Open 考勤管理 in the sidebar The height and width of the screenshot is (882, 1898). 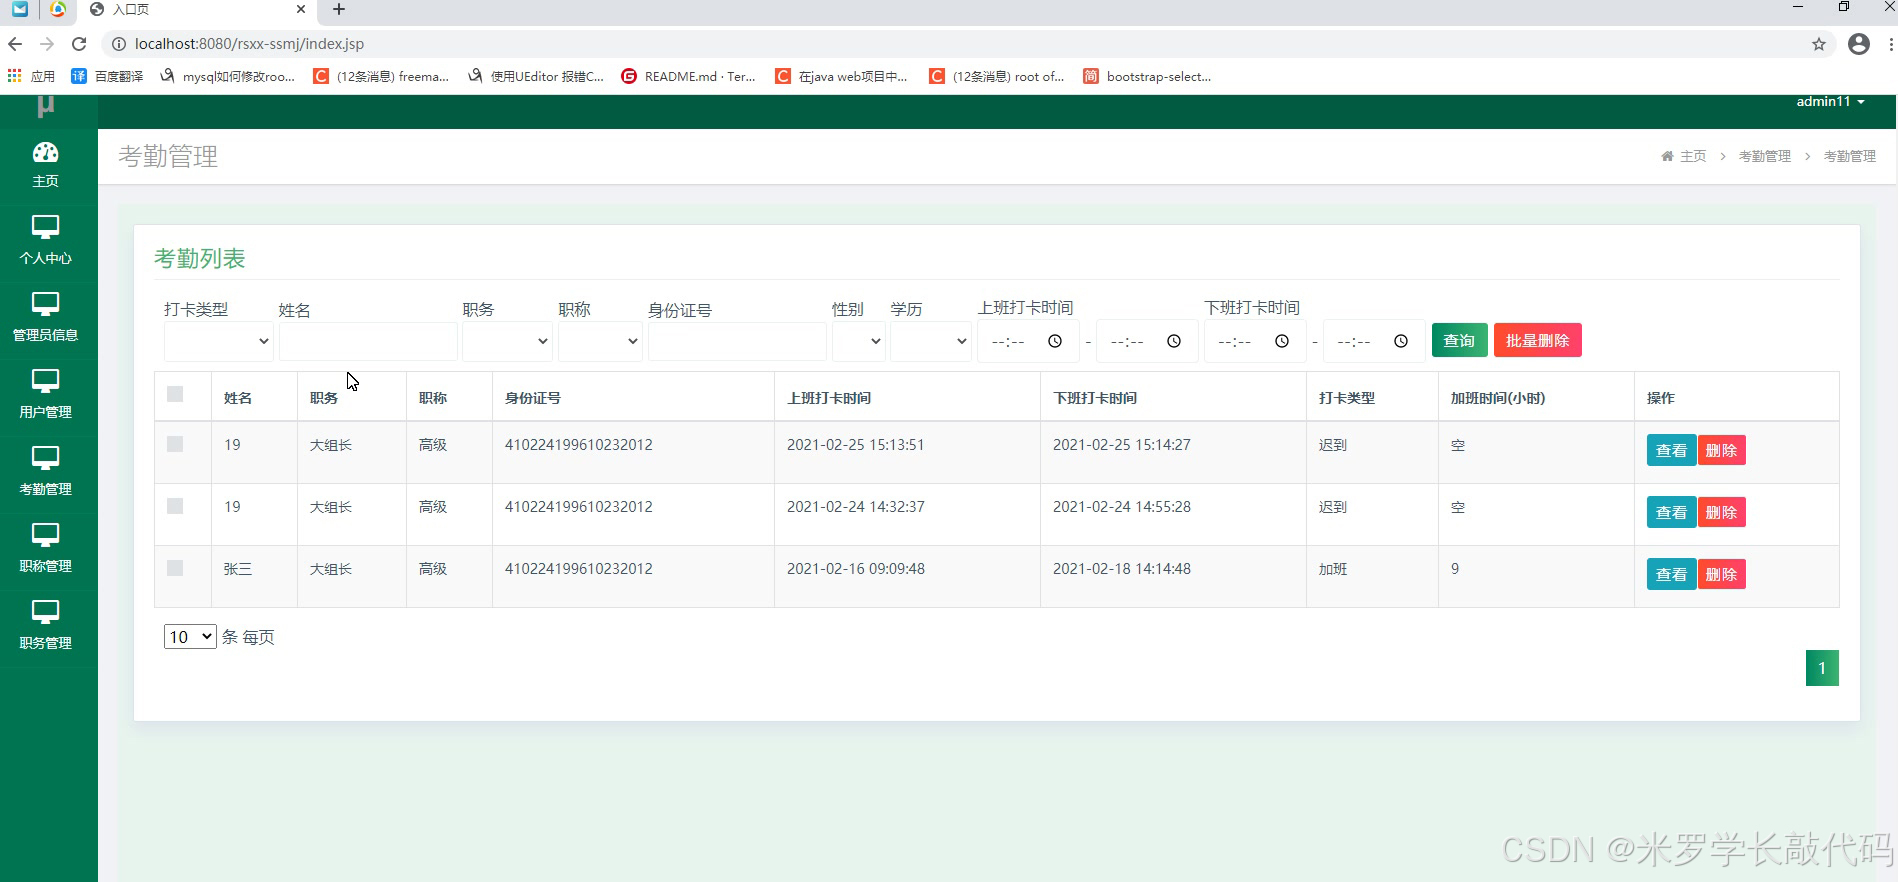tap(46, 473)
